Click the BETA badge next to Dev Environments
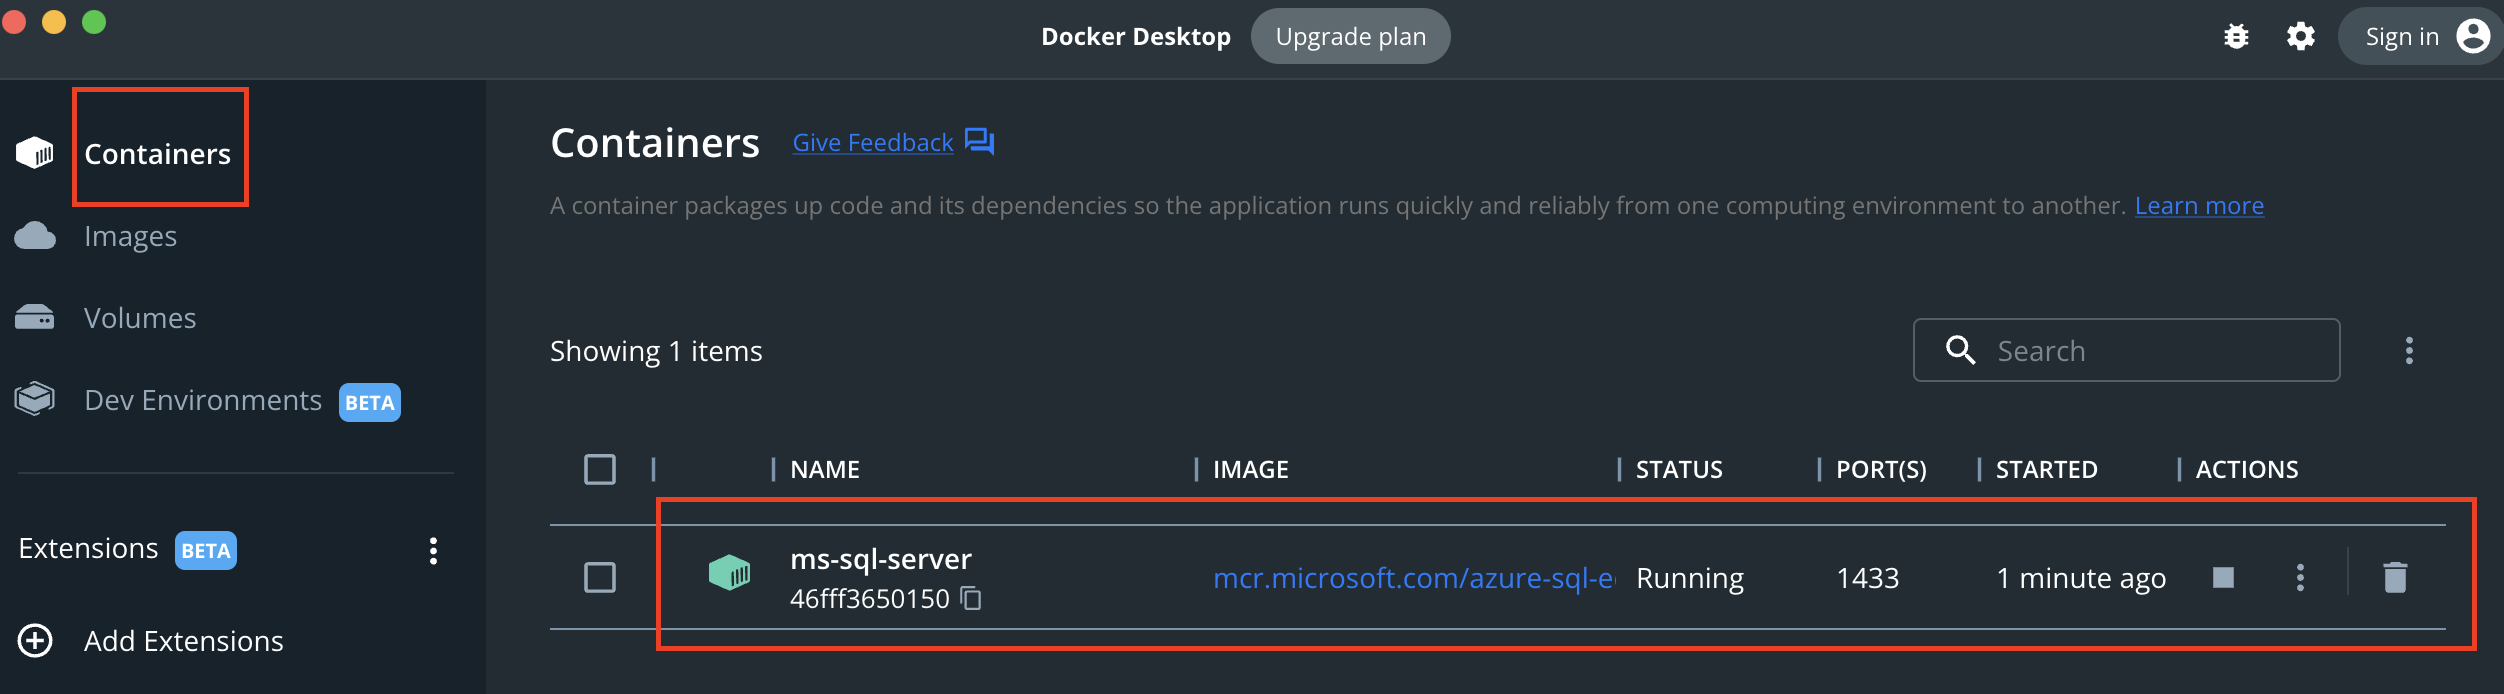Screen dimensions: 2504x694 coord(369,402)
